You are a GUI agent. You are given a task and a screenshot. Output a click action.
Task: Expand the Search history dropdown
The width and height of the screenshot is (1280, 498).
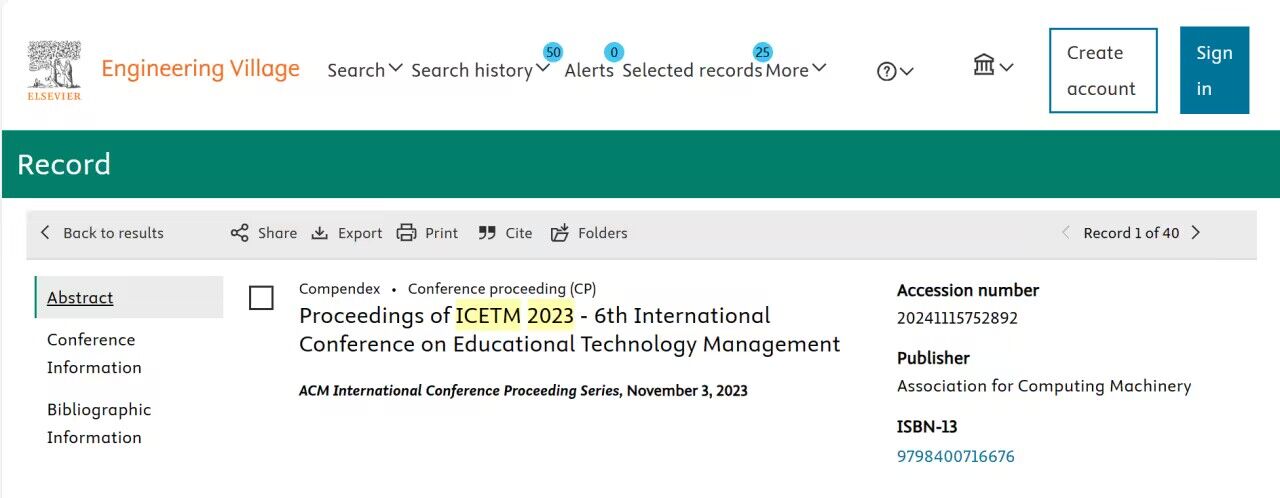[480, 70]
